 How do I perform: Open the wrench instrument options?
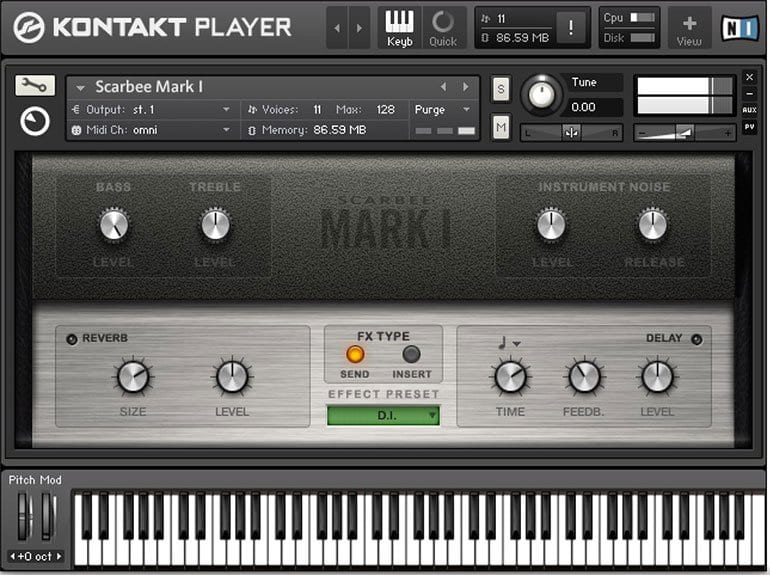tap(35, 85)
